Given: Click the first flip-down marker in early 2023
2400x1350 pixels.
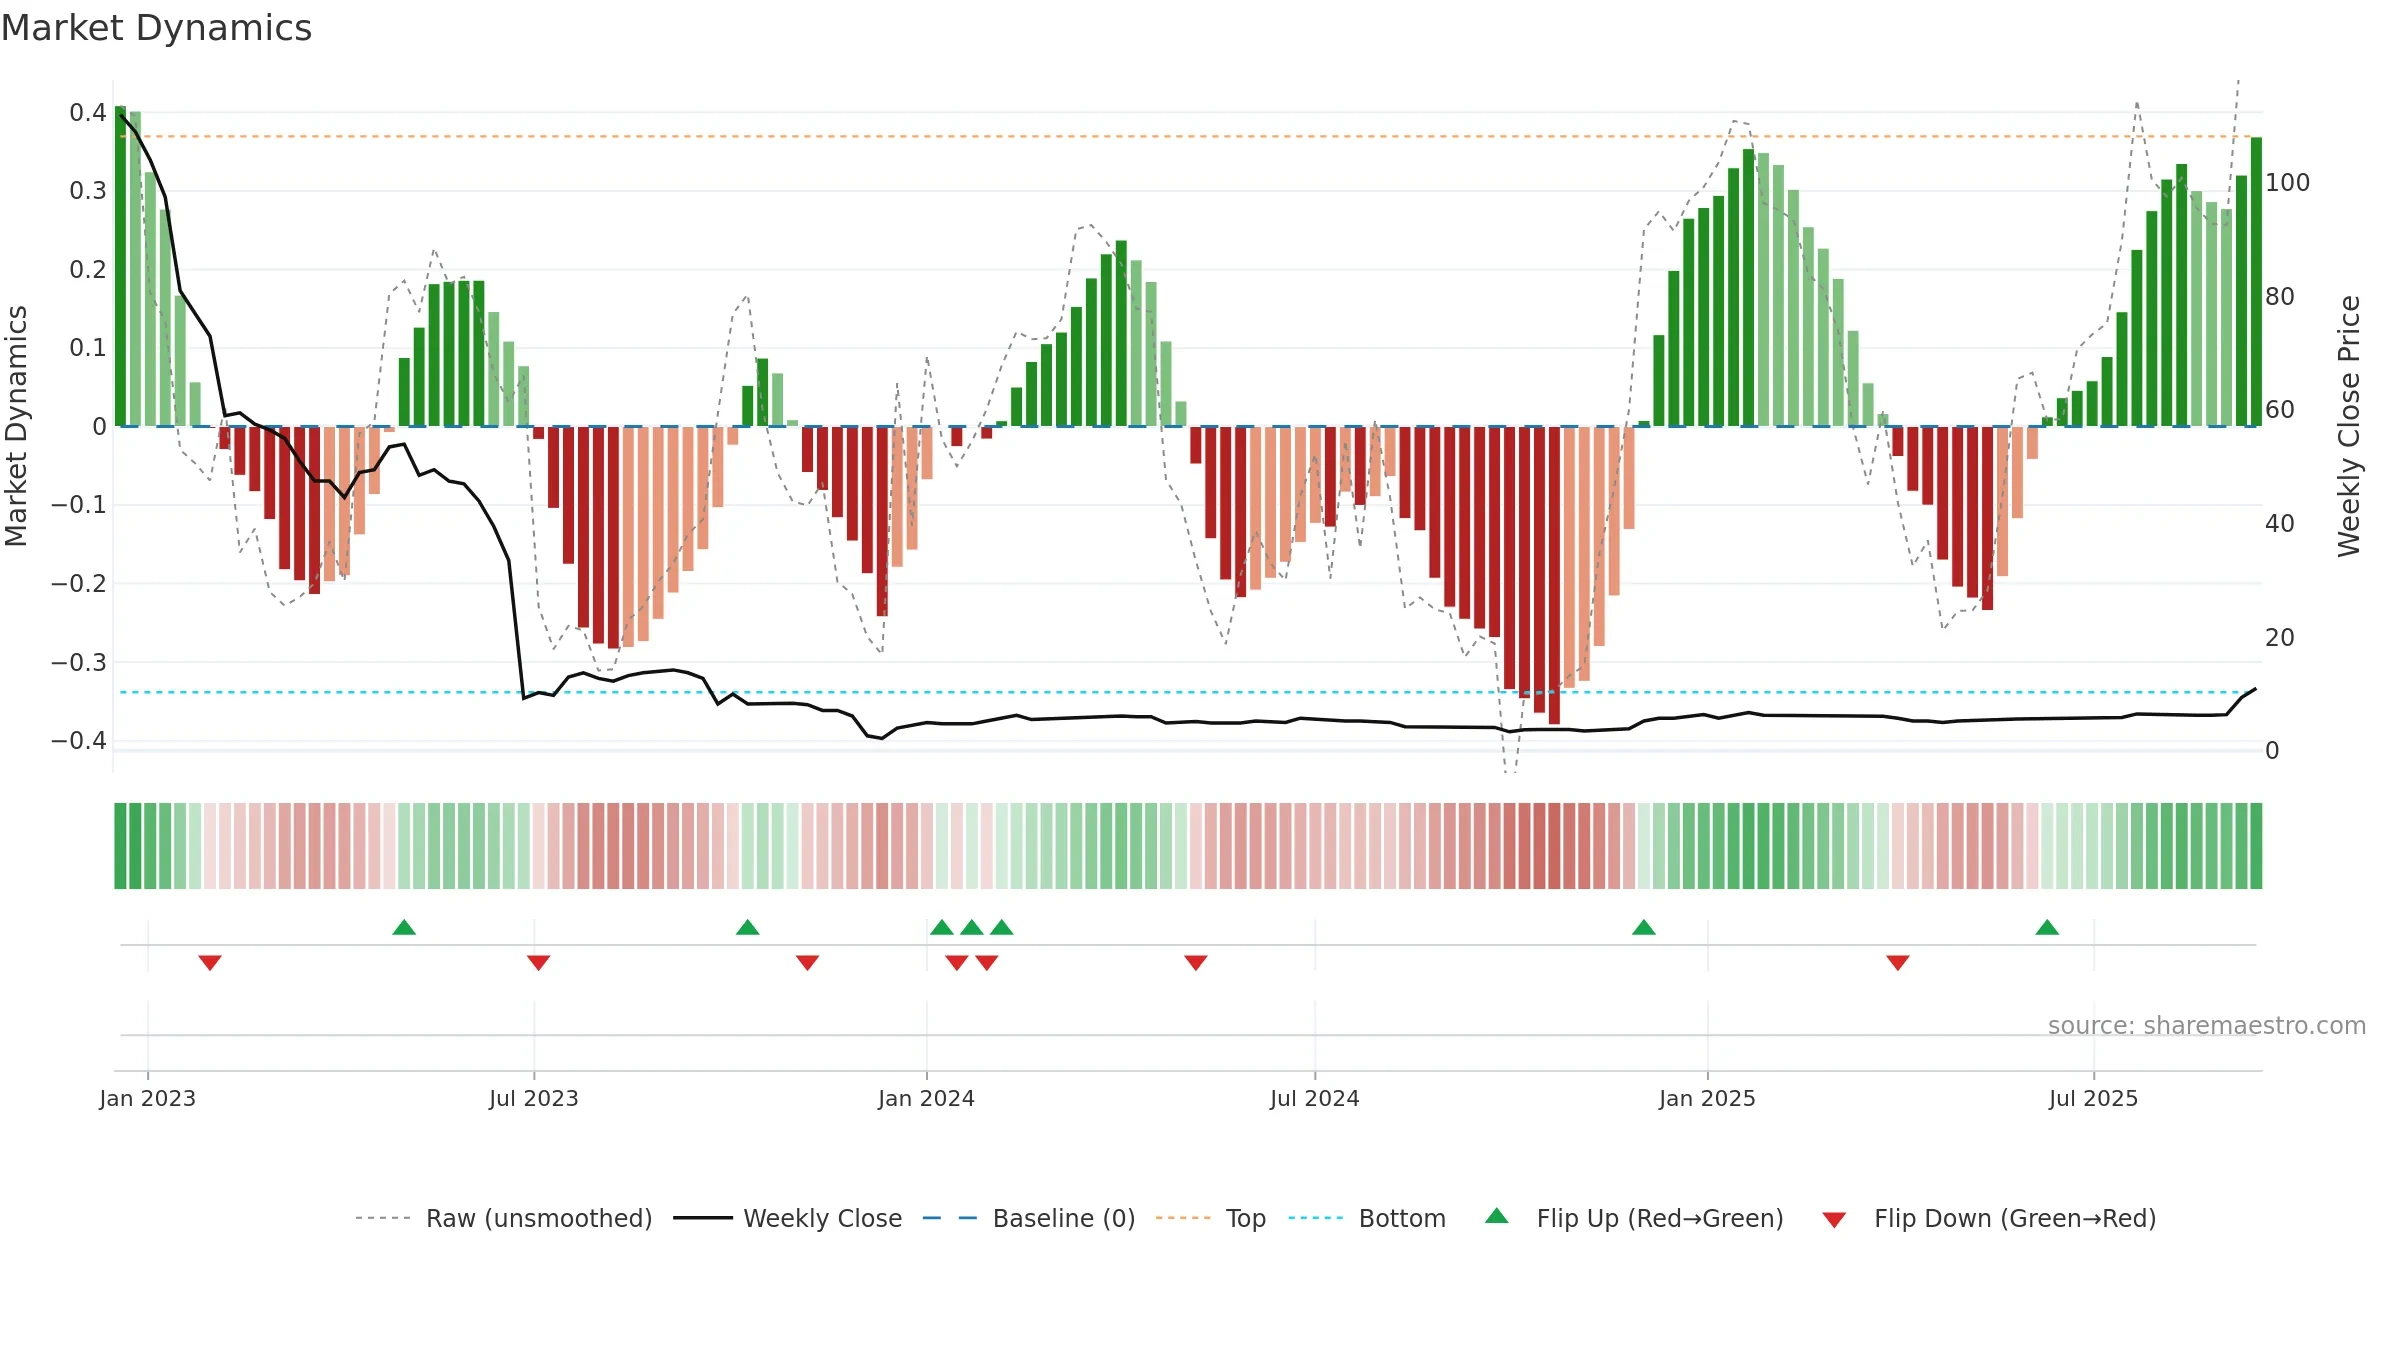Looking at the screenshot, I should 210,962.
